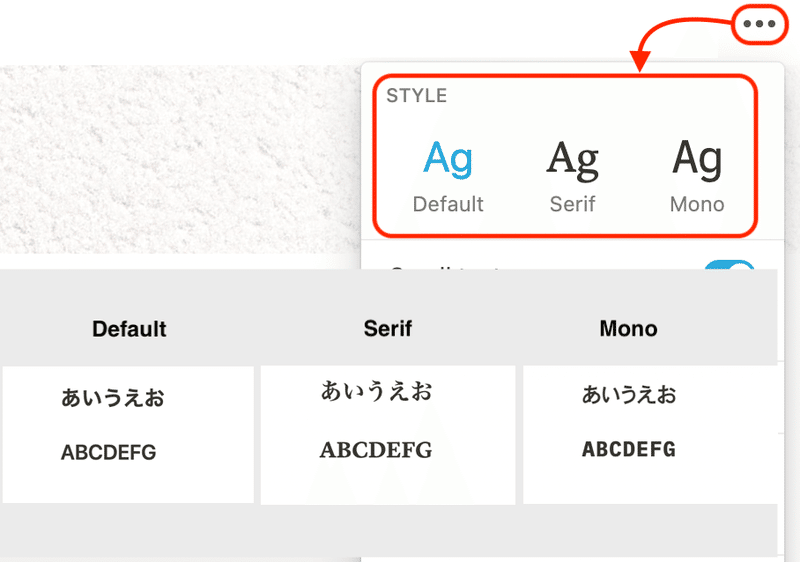Image resolution: width=800 pixels, height=562 pixels.
Task: Click the STYLE section heading
Action: point(416,95)
